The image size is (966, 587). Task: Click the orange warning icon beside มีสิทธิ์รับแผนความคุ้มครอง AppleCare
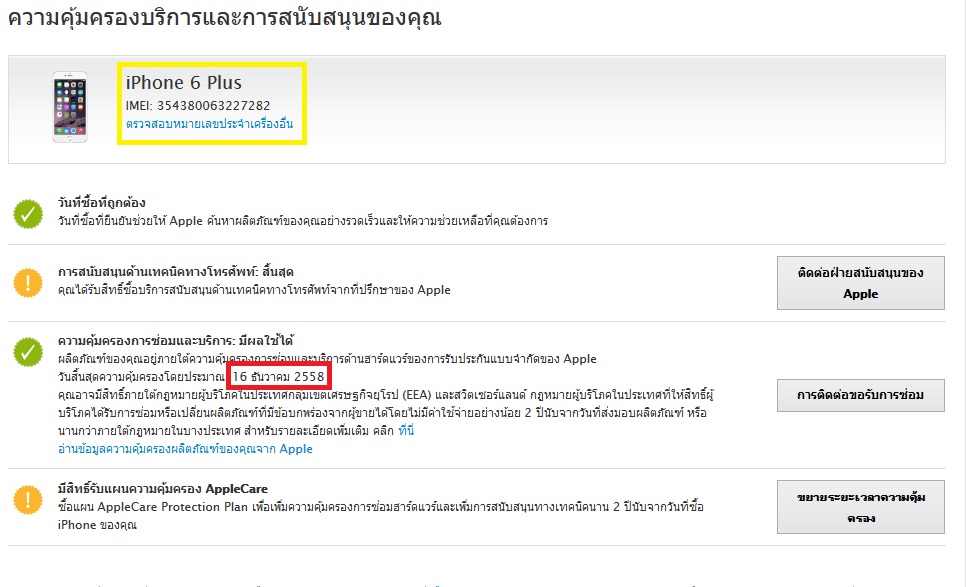point(28,500)
